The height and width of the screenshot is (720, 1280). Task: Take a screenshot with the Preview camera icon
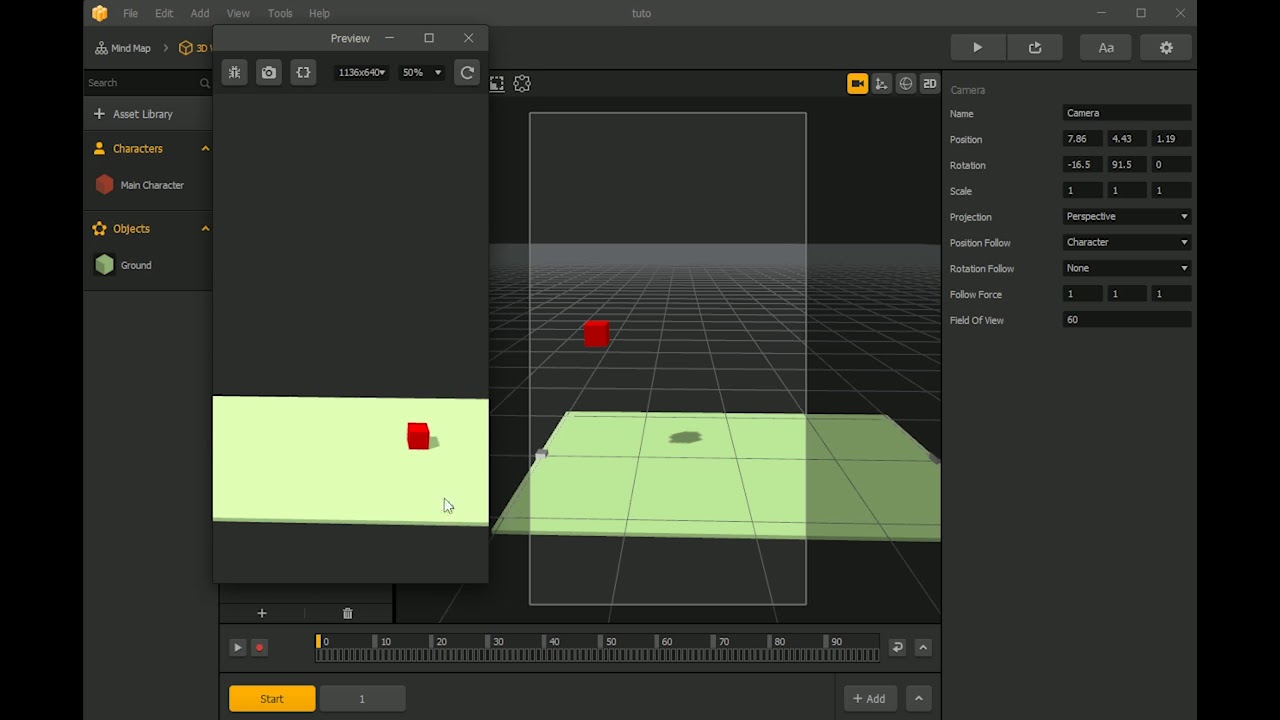coord(269,72)
